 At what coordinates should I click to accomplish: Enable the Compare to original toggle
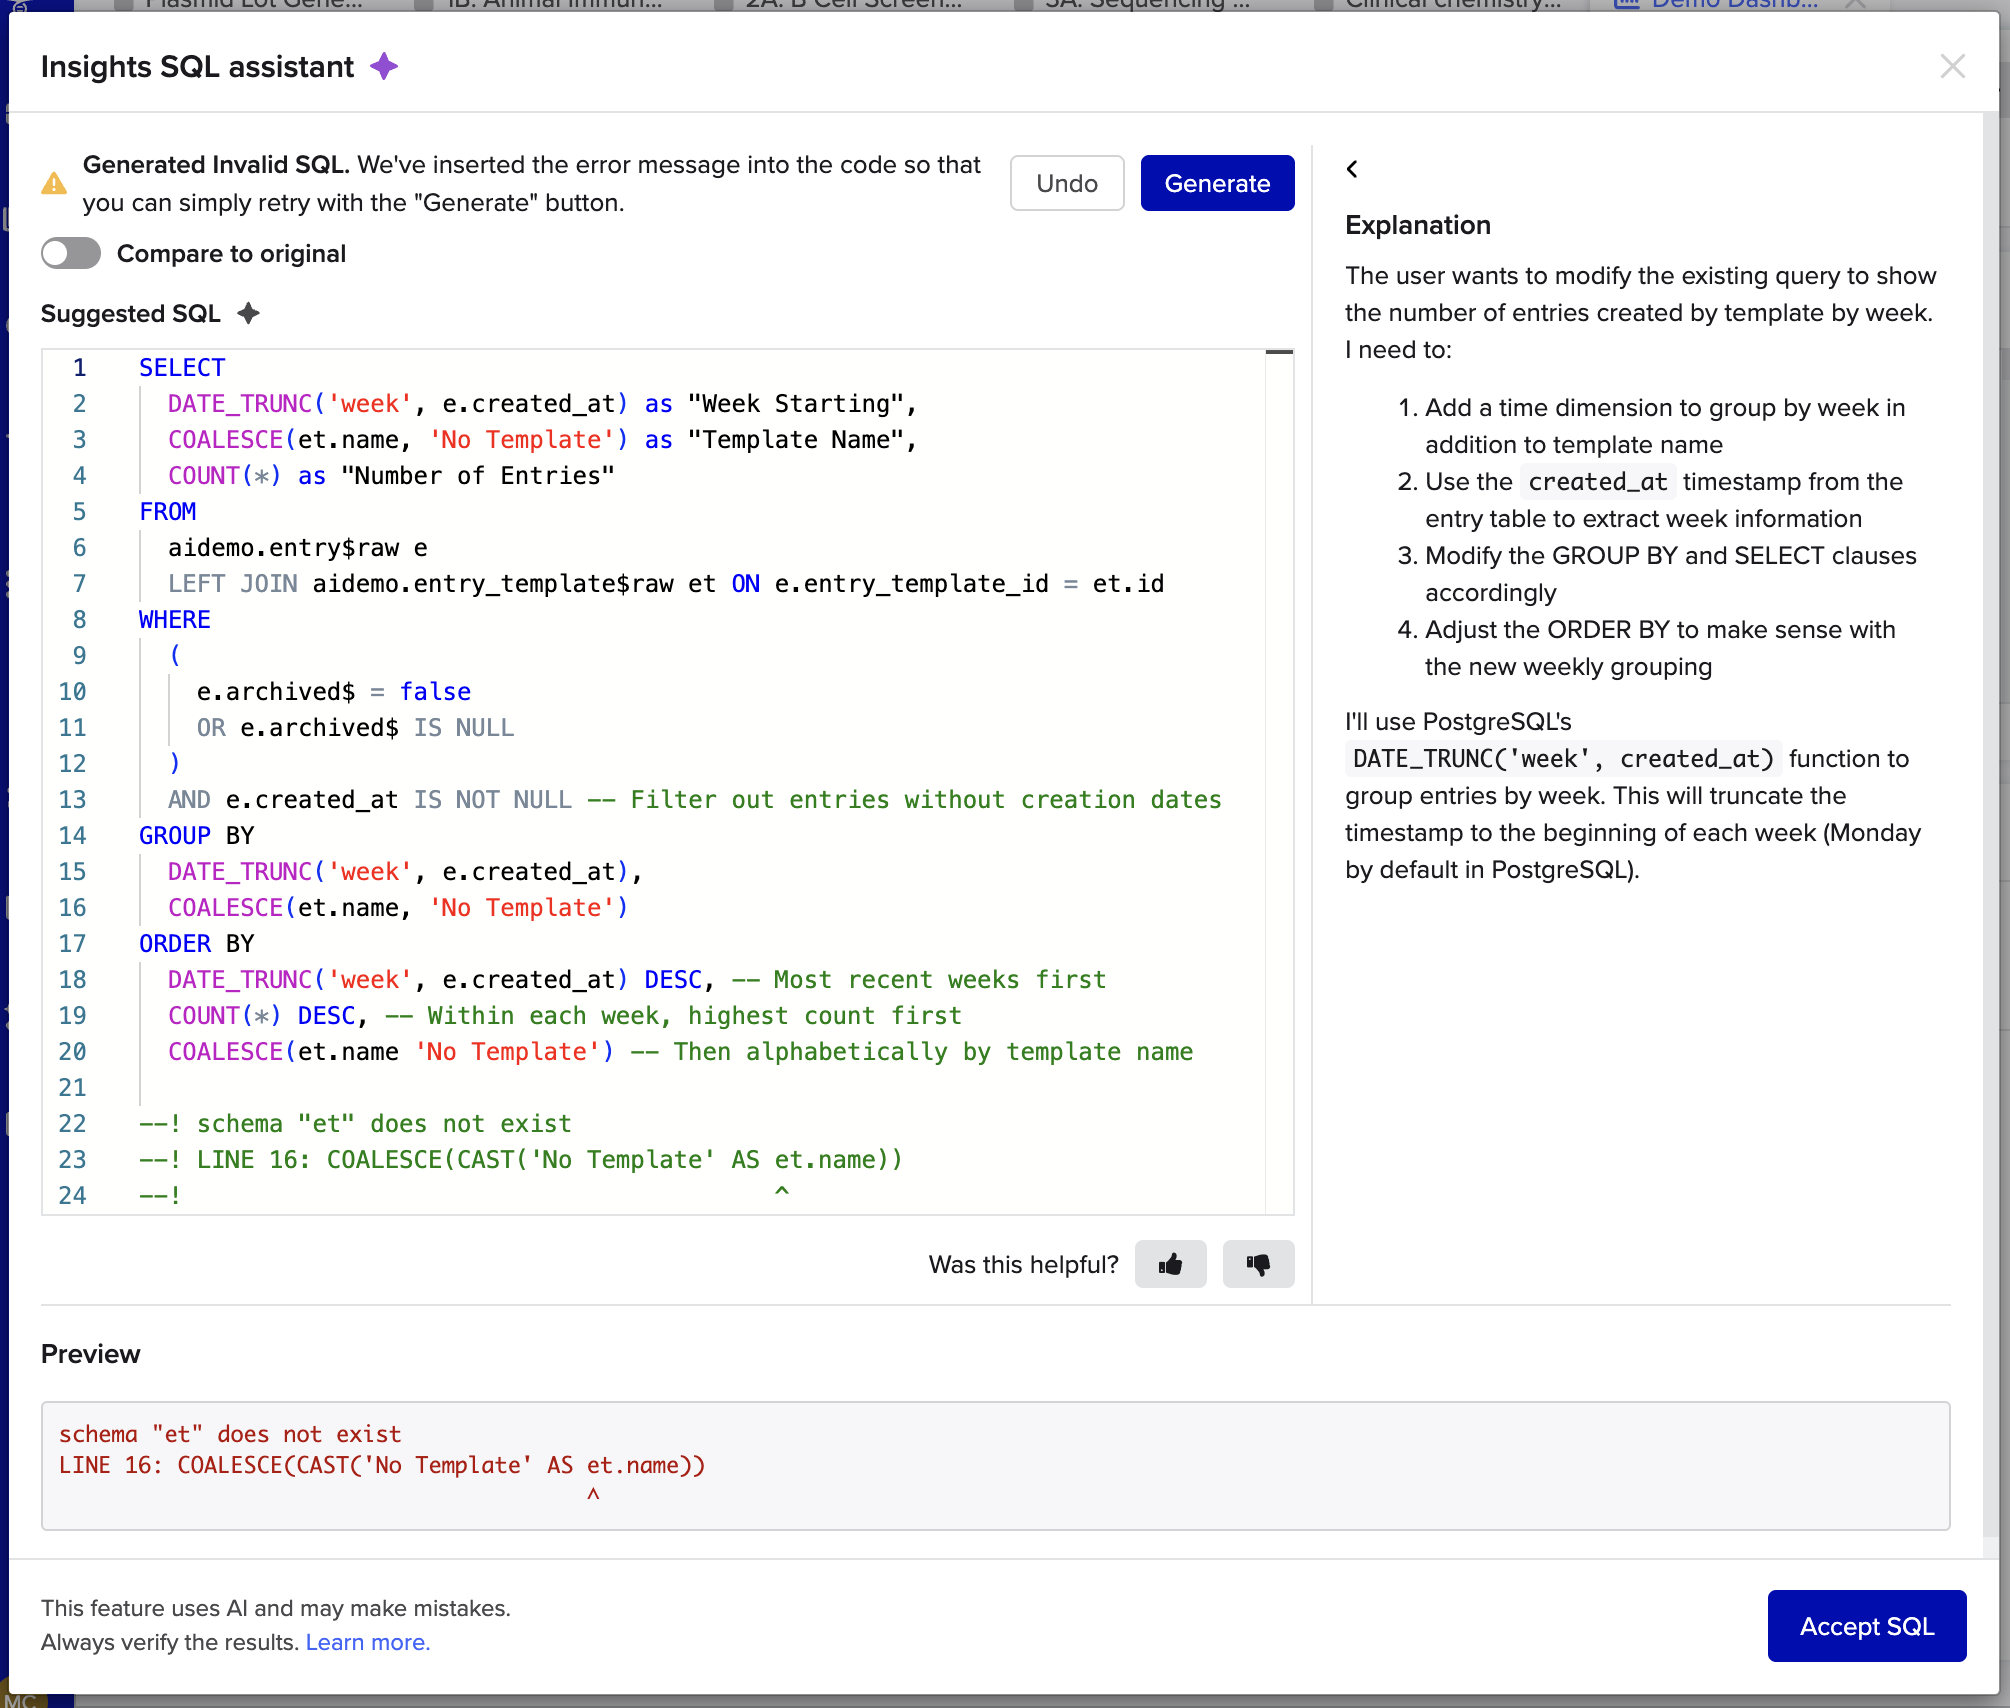pyautogui.click(x=70, y=253)
